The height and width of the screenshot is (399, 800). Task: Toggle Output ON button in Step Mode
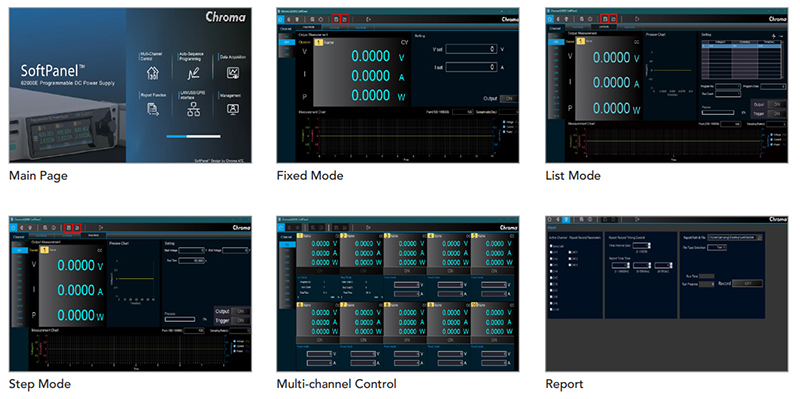240,311
